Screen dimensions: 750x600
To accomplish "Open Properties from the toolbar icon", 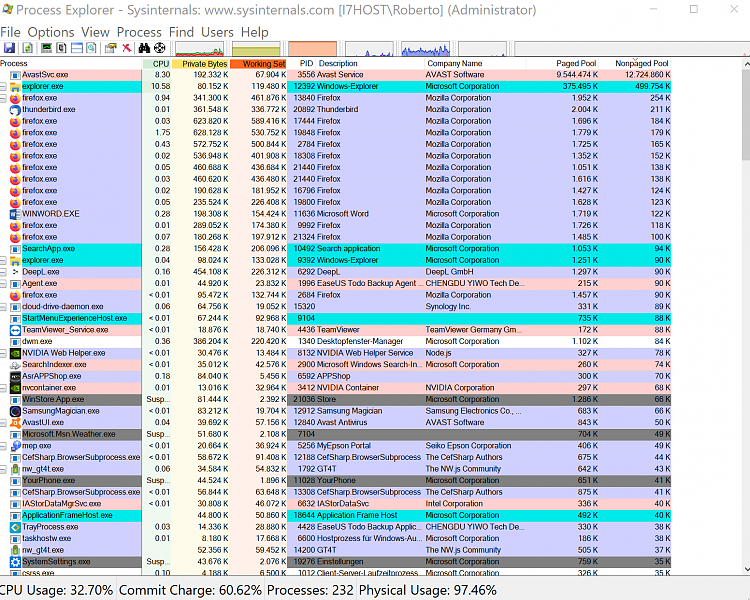I will click(111, 48).
